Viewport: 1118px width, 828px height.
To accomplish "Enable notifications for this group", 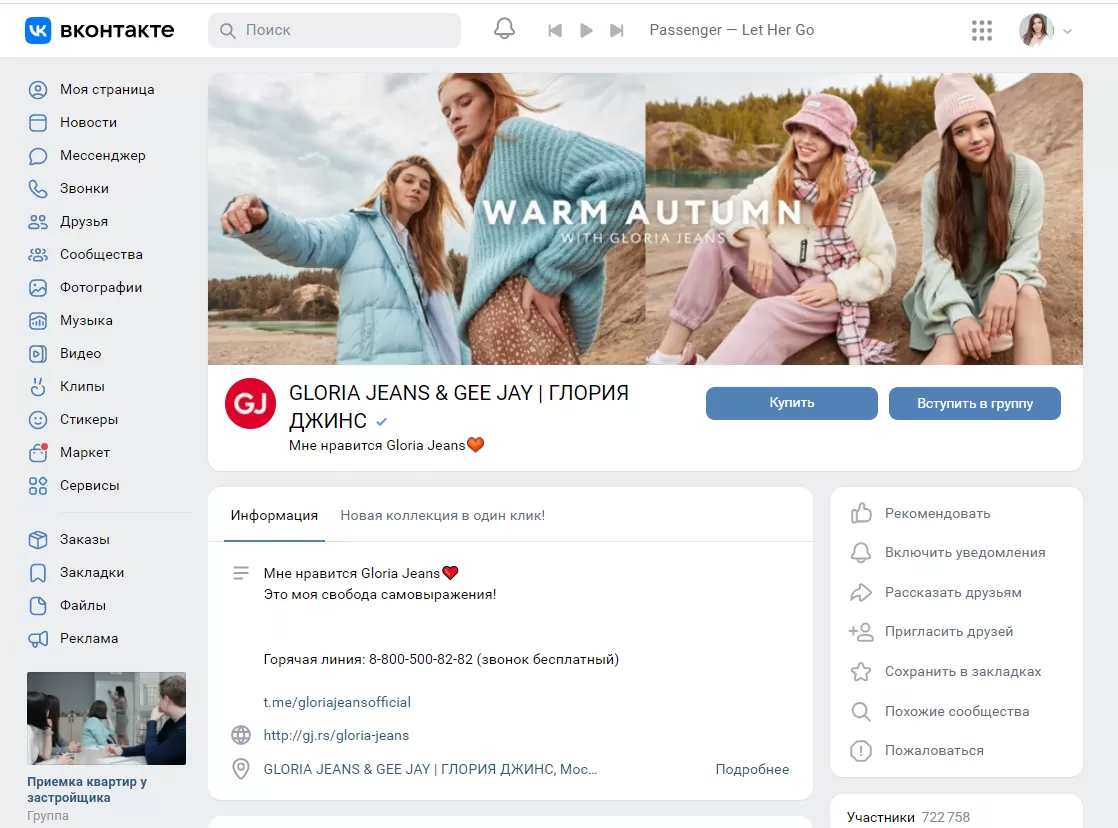I will [964, 552].
